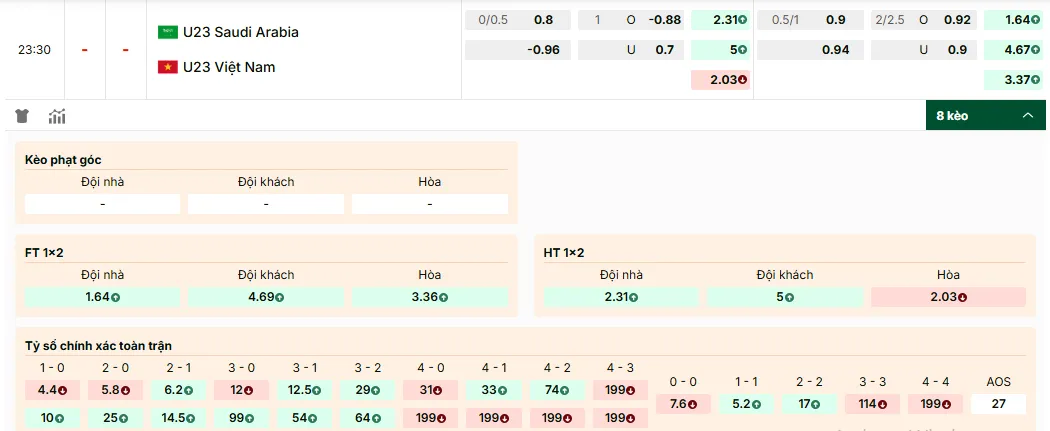
Task: Click the 0/0.5 handicap odds 0.8
Action: (516, 20)
